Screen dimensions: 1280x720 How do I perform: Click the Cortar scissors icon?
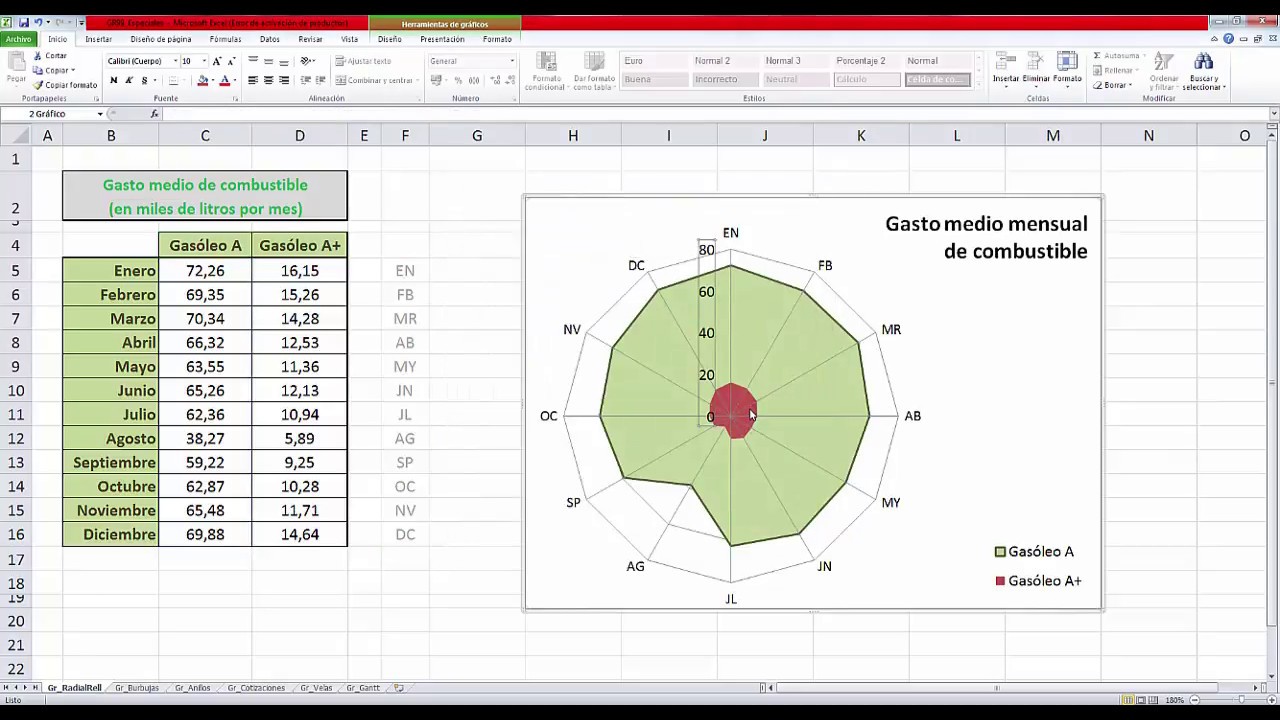pyautogui.click(x=38, y=56)
